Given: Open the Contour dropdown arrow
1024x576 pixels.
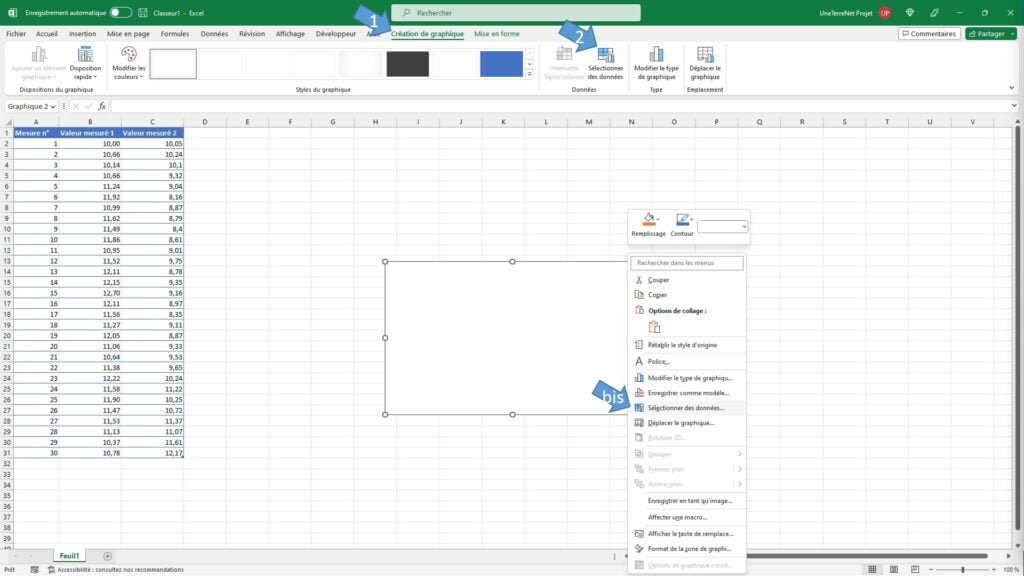Looking at the screenshot, I should tap(692, 219).
